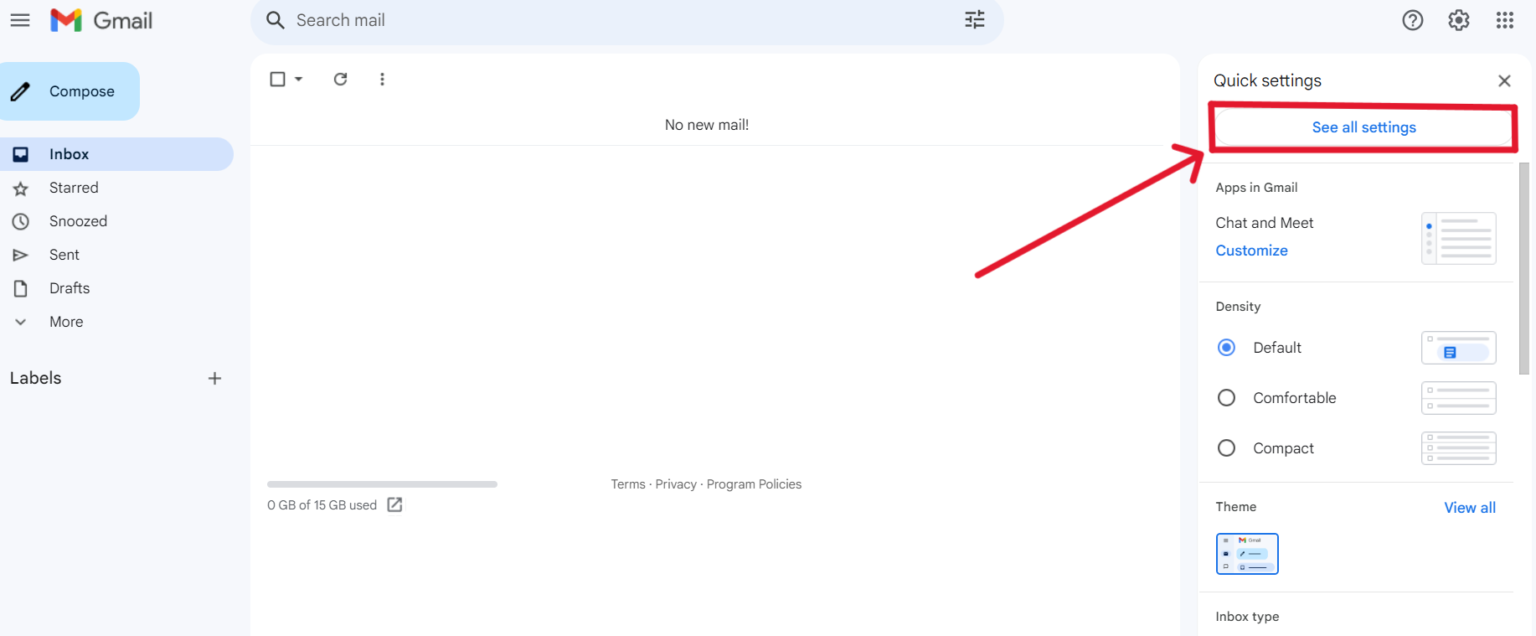Open the More options three-dot menu
The image size is (1536, 636).
(x=382, y=79)
